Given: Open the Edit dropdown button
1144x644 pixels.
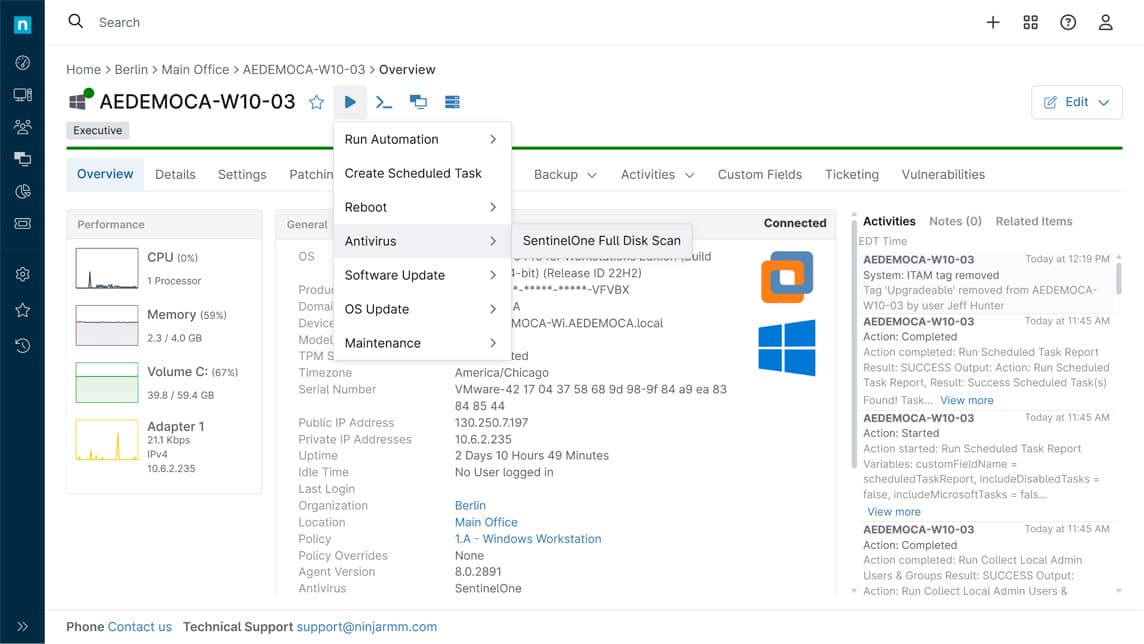Looking at the screenshot, I should 1076,102.
